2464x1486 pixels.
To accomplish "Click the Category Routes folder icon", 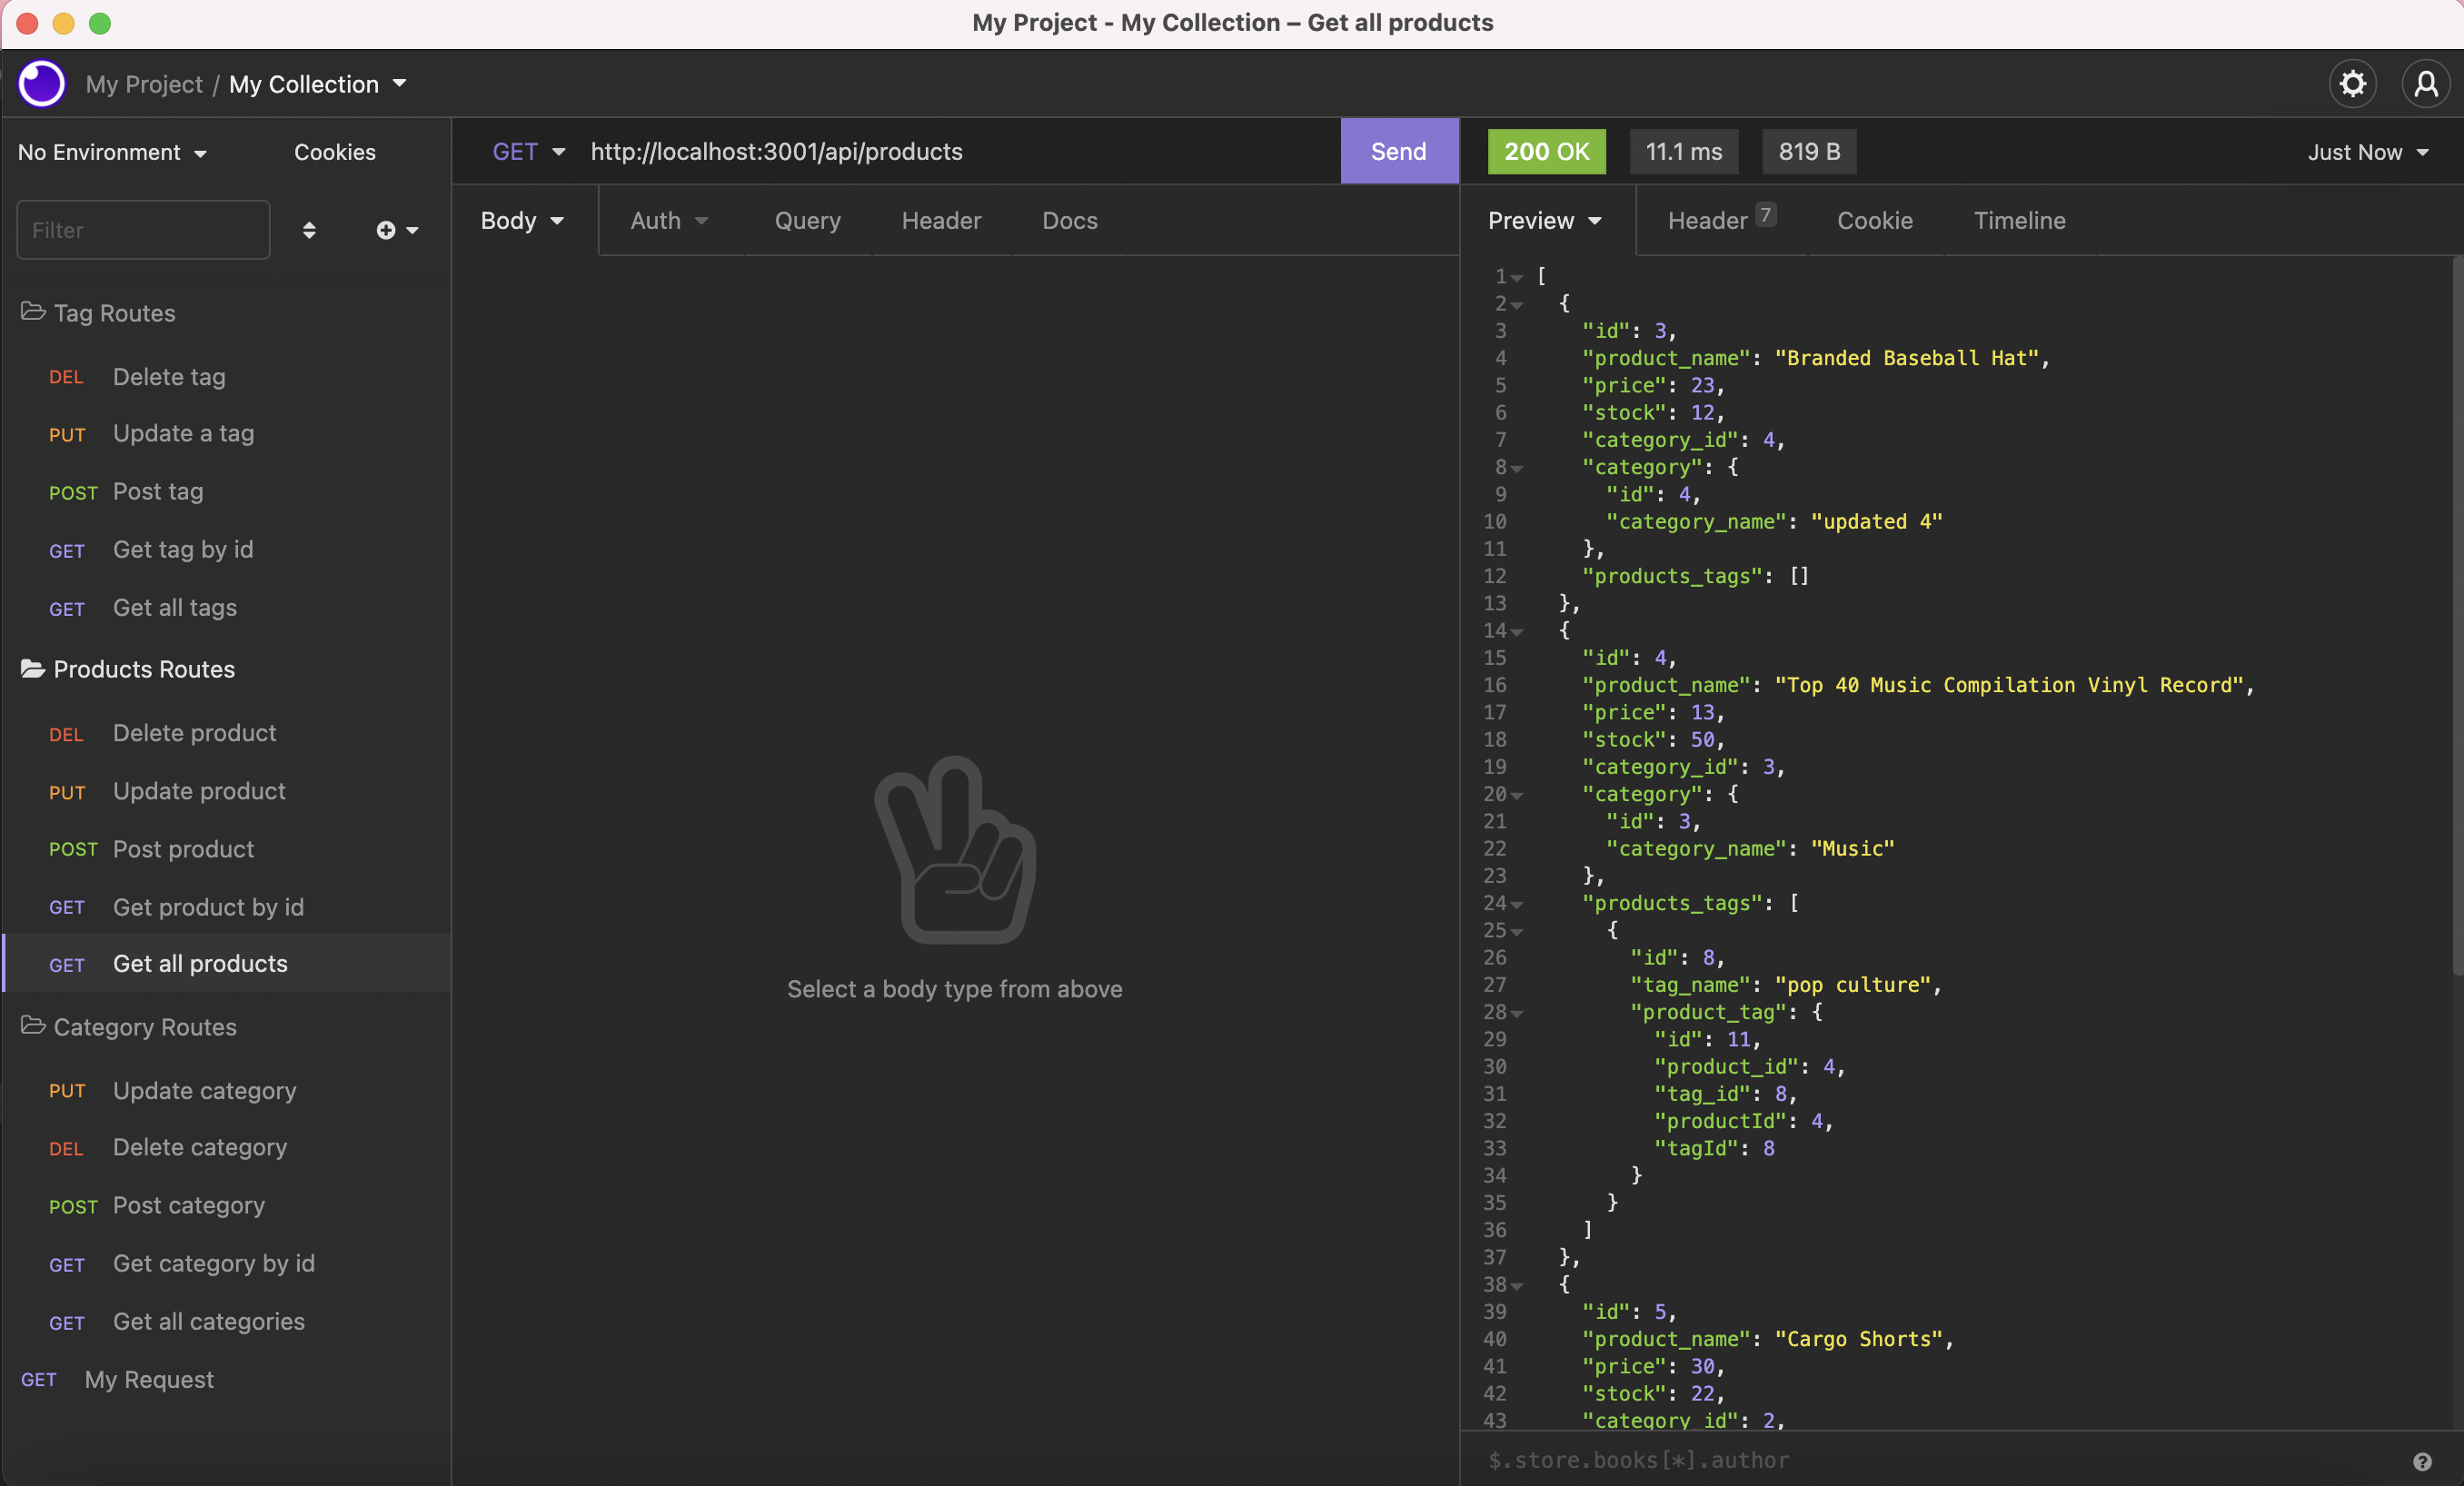I will (x=33, y=1026).
